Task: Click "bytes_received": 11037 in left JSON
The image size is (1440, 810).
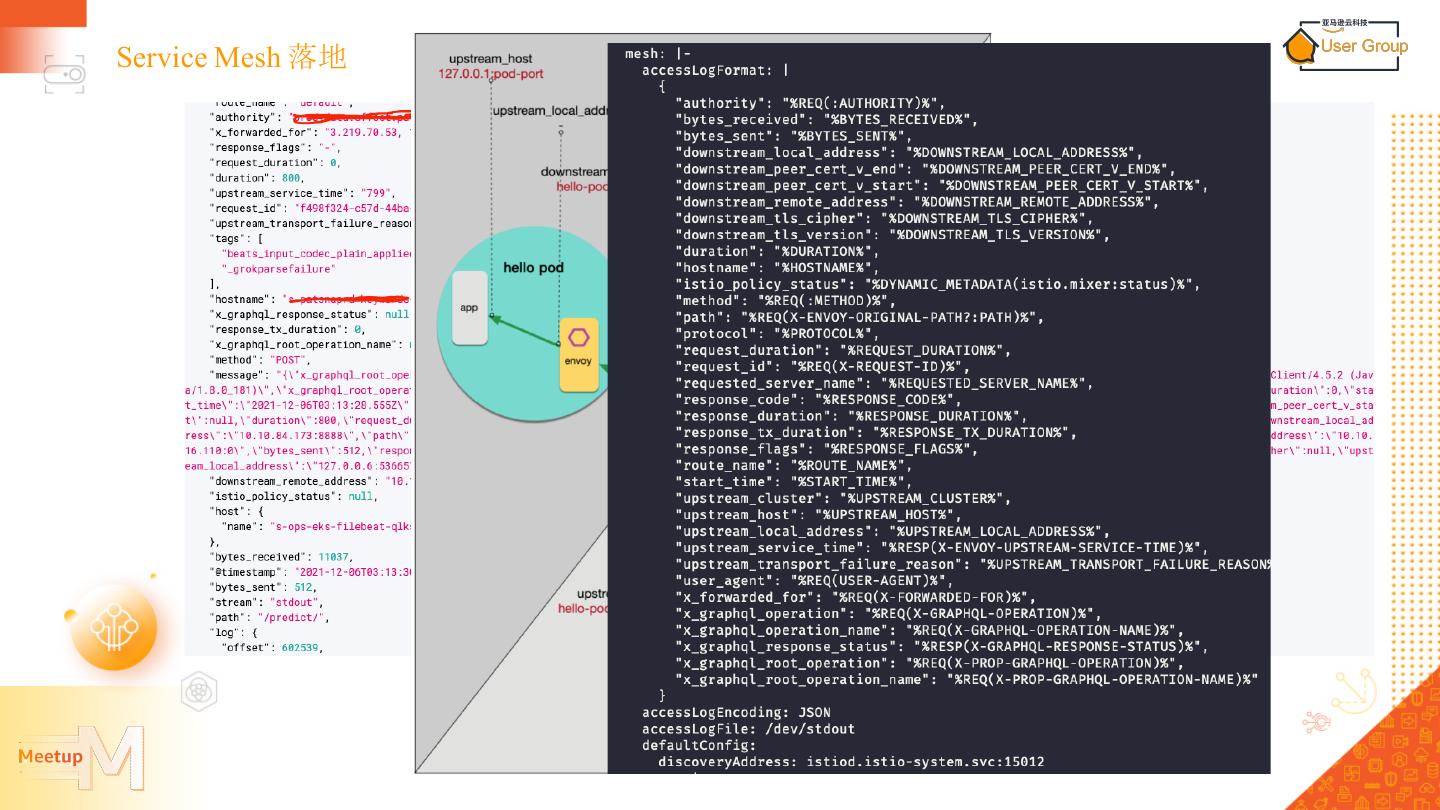Action: point(281,556)
